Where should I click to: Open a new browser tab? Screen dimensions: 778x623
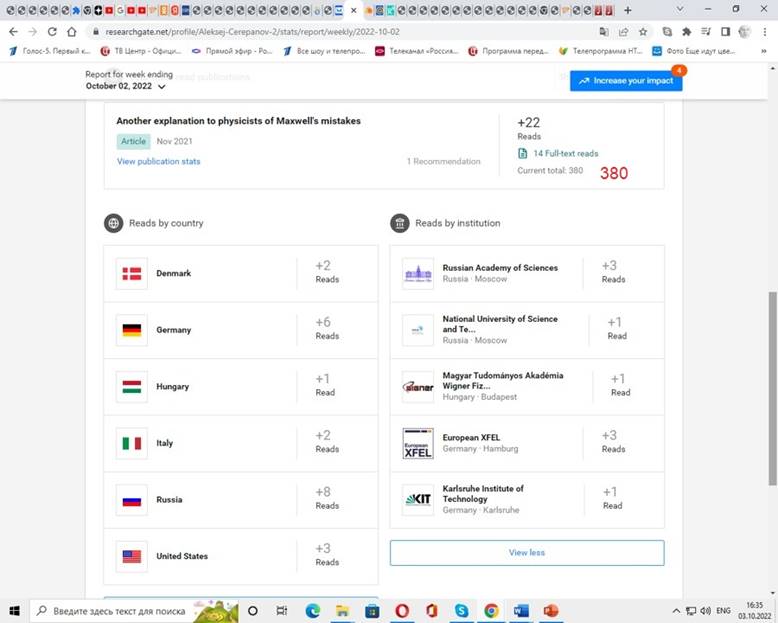628,10
